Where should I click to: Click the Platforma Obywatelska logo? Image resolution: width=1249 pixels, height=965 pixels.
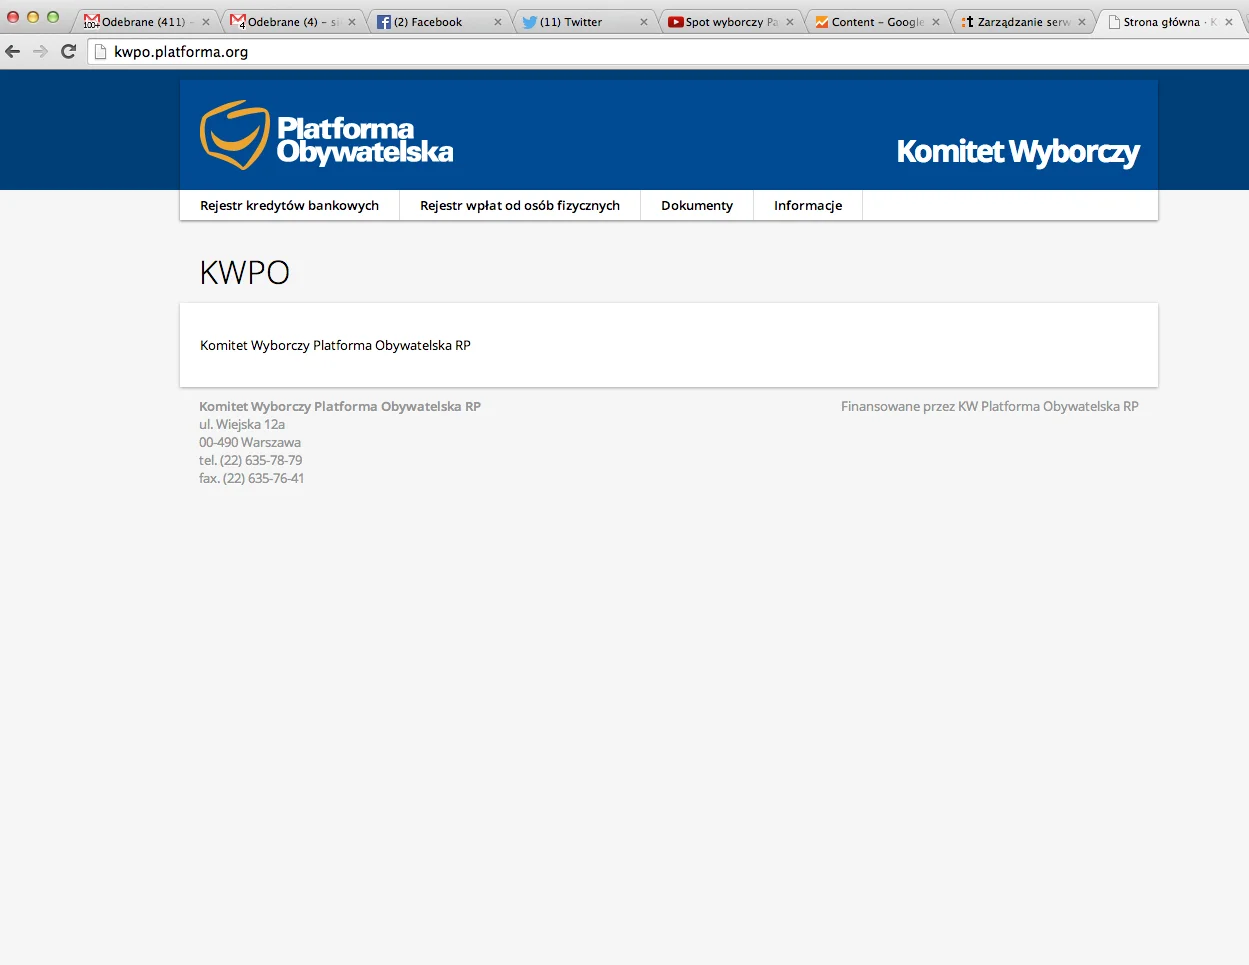coord(327,135)
